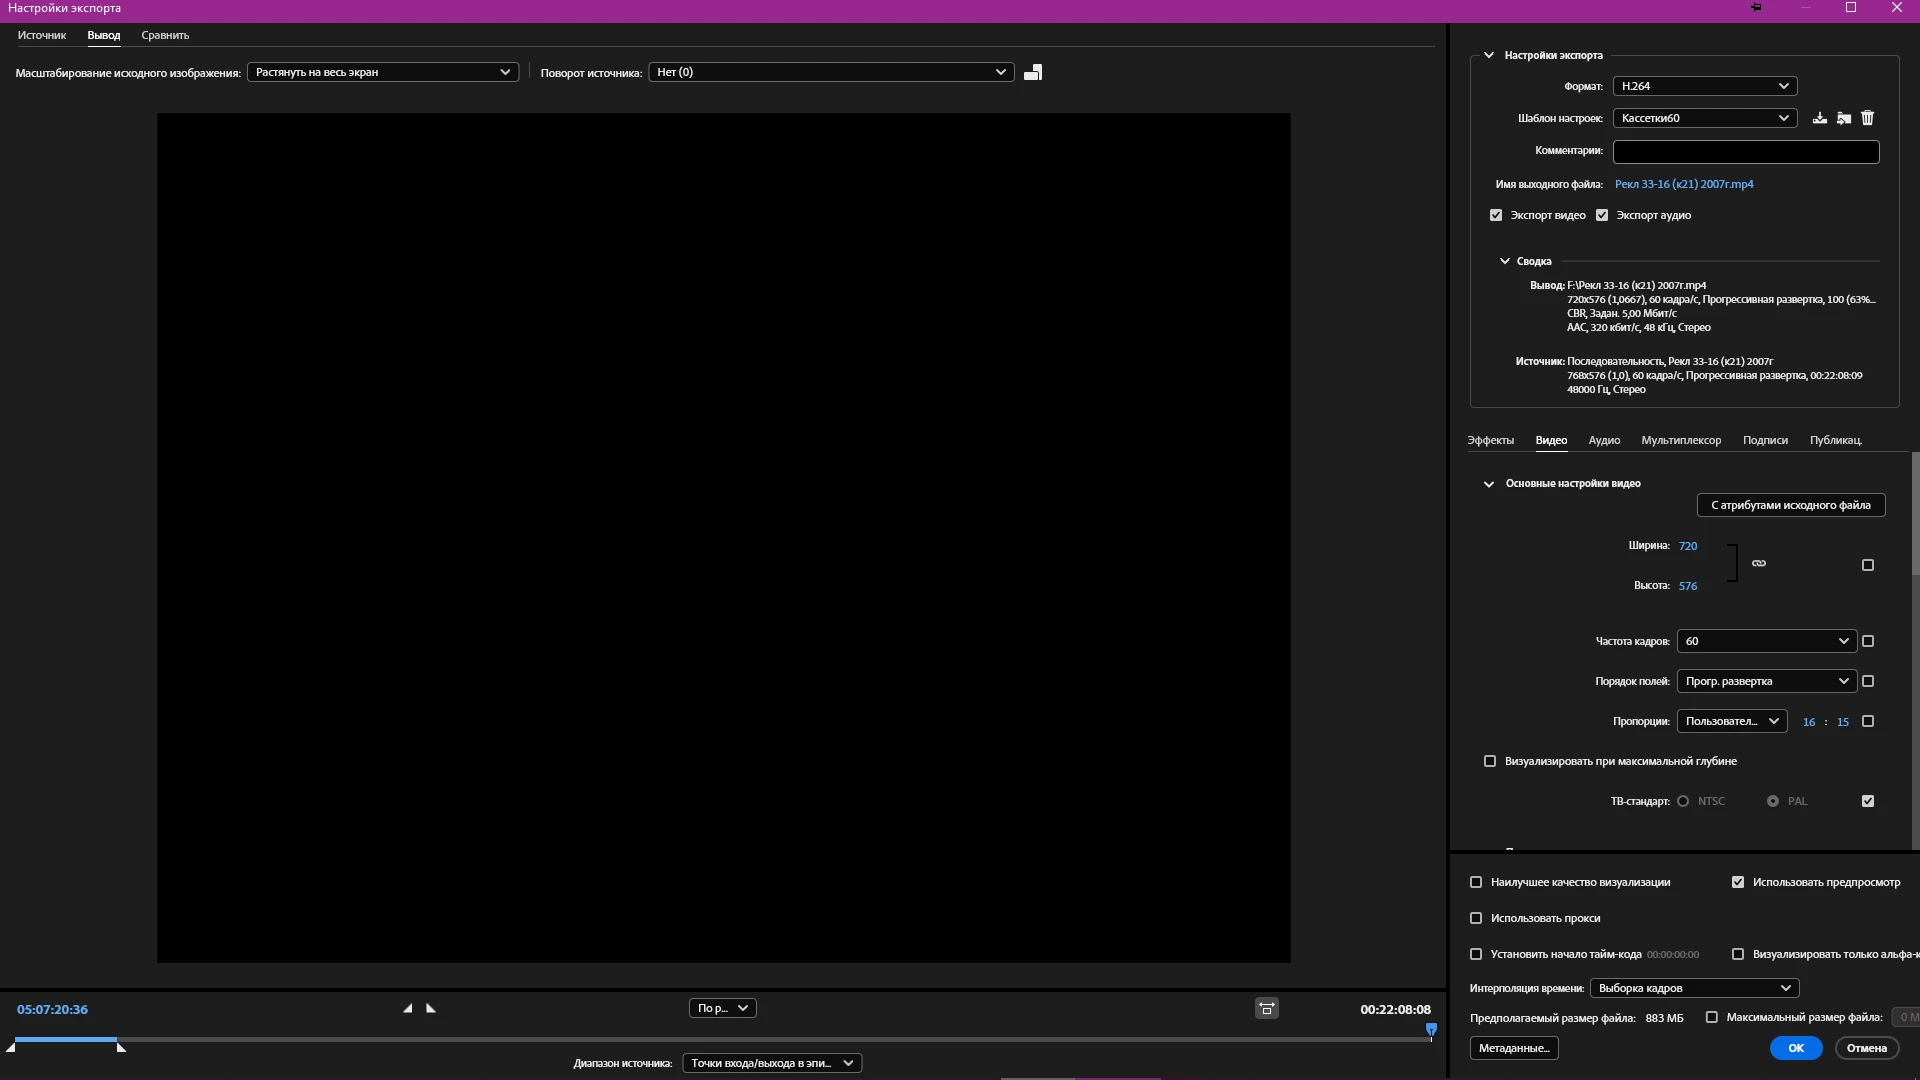Click the width-height link constraint icon

pos(1759,564)
